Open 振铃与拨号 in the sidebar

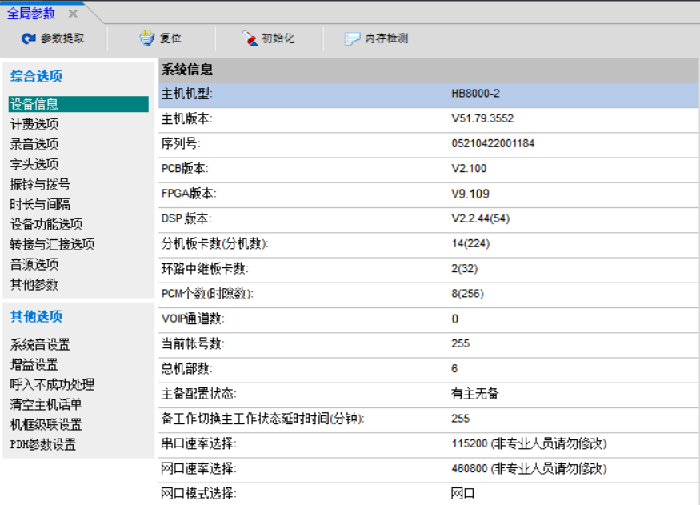(x=40, y=184)
